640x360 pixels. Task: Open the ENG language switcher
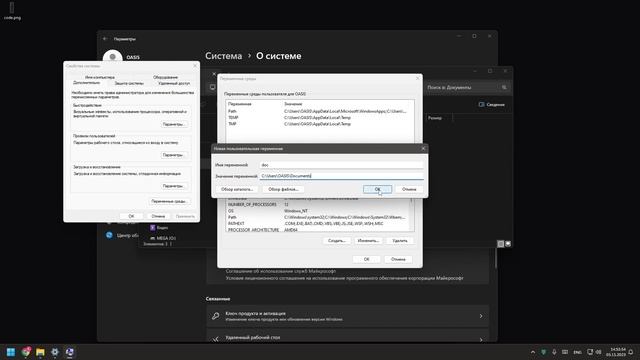pyautogui.click(x=578, y=352)
